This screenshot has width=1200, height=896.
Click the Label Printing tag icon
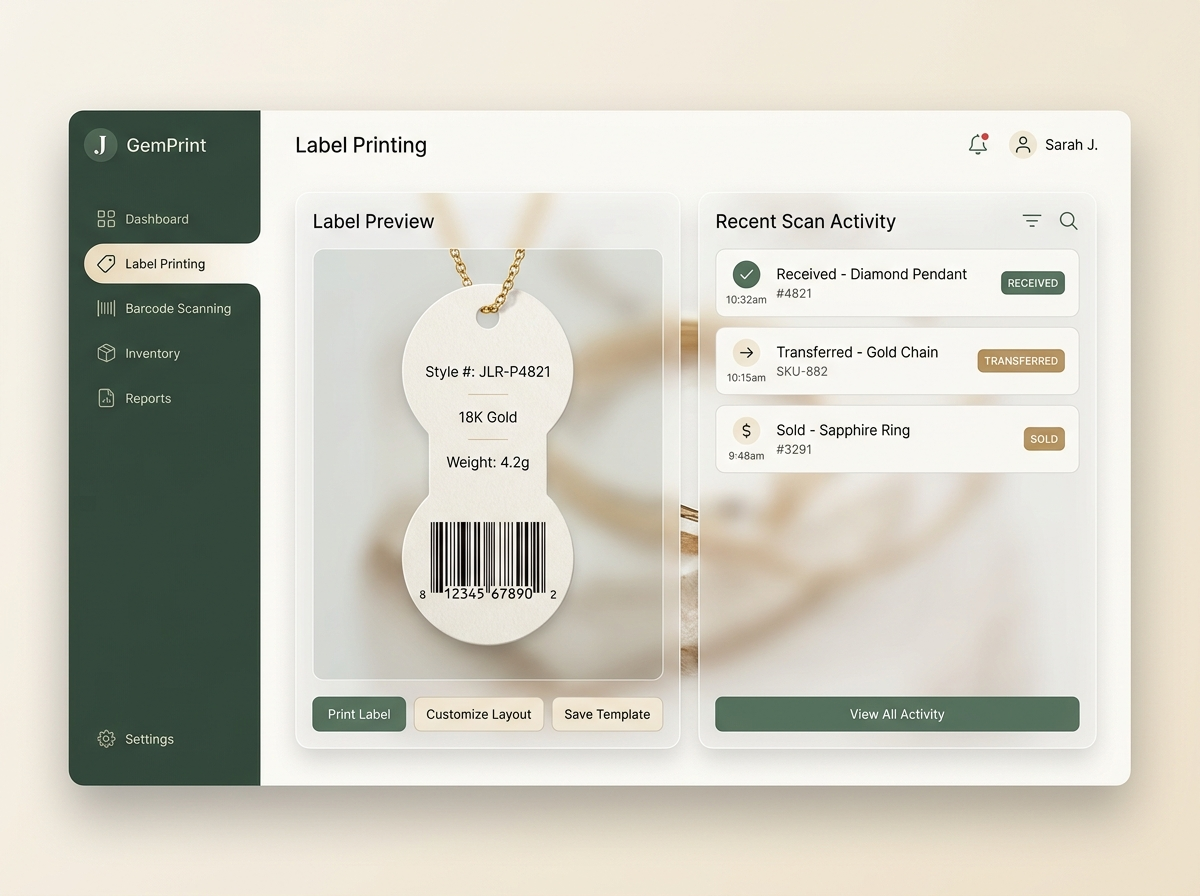click(106, 264)
